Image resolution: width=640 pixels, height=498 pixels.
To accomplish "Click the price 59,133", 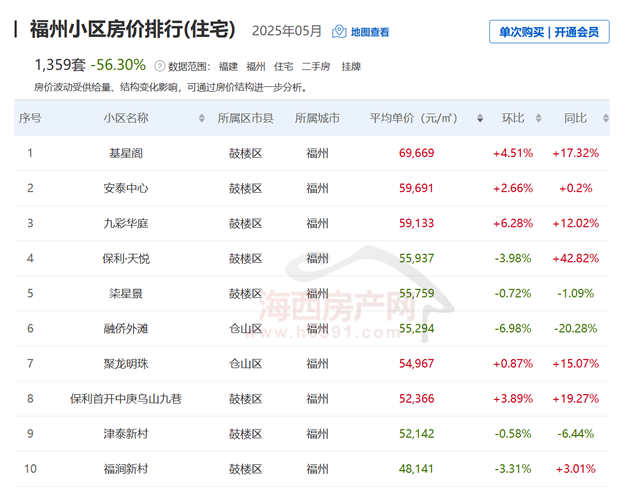I will click(x=416, y=224).
